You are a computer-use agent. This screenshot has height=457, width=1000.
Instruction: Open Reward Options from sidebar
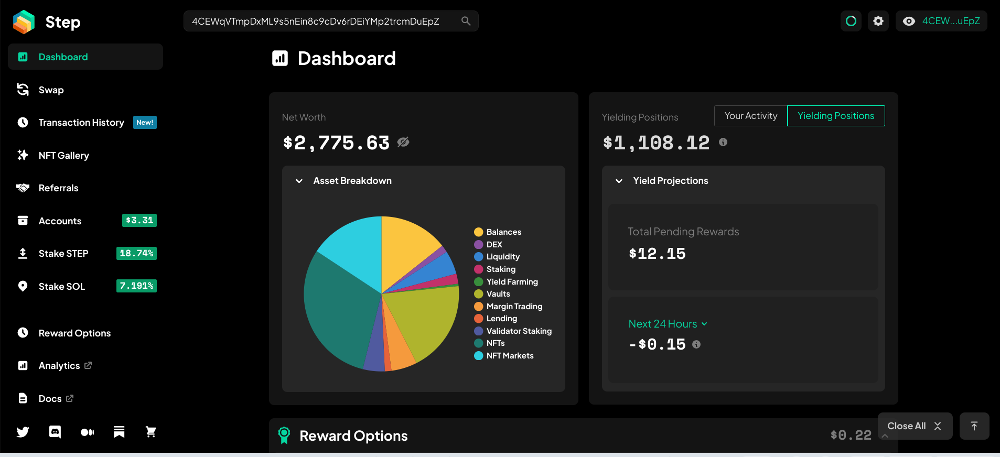click(x=75, y=333)
